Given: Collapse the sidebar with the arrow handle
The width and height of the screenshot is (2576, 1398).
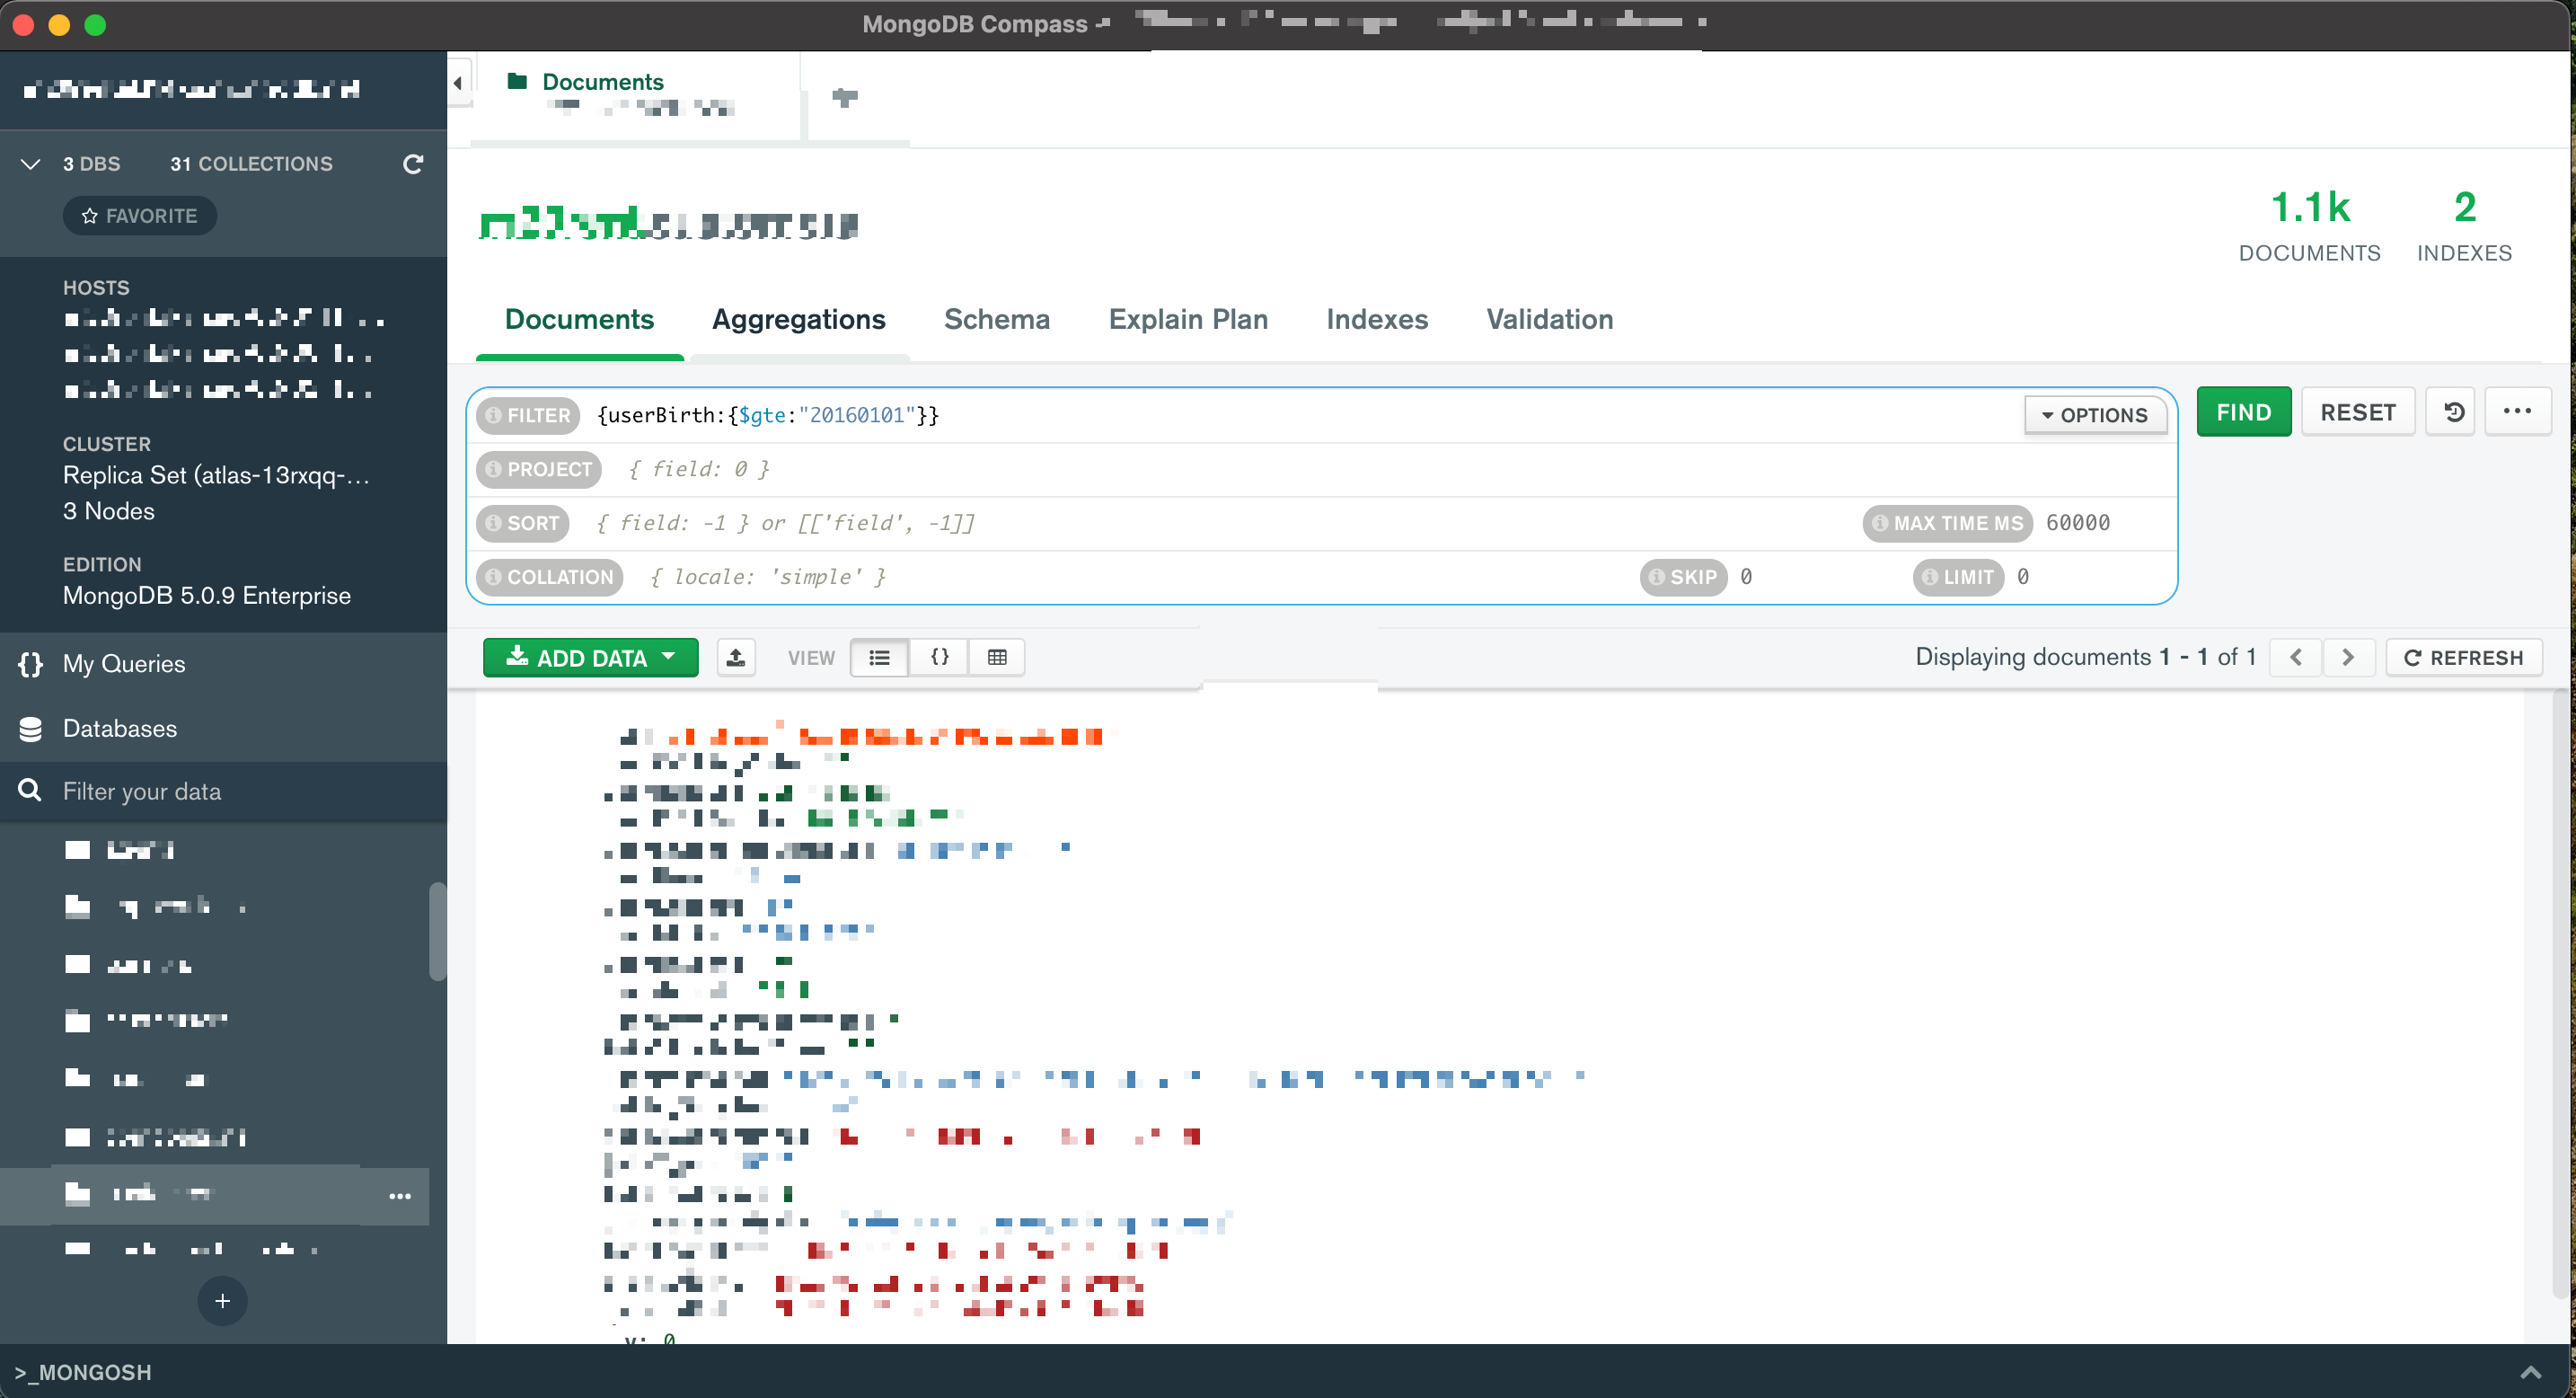Looking at the screenshot, I should click(458, 83).
